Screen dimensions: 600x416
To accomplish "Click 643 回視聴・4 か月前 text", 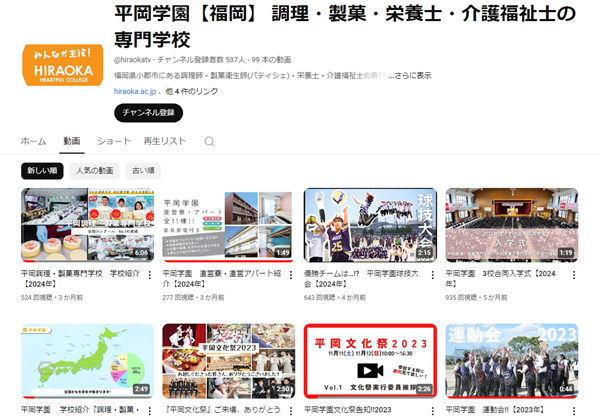I will 334,297.
